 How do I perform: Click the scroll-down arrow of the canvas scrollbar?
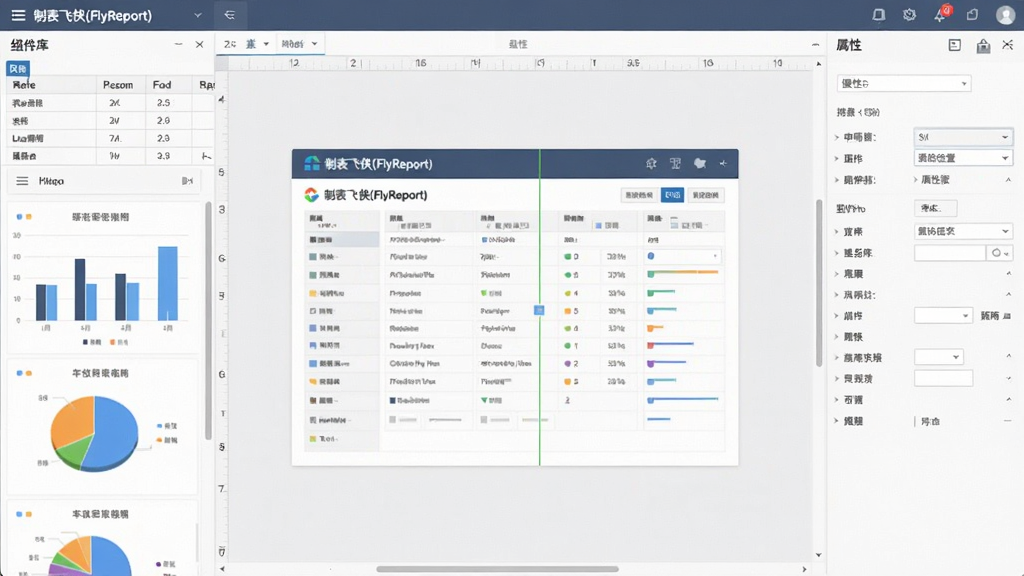818,555
